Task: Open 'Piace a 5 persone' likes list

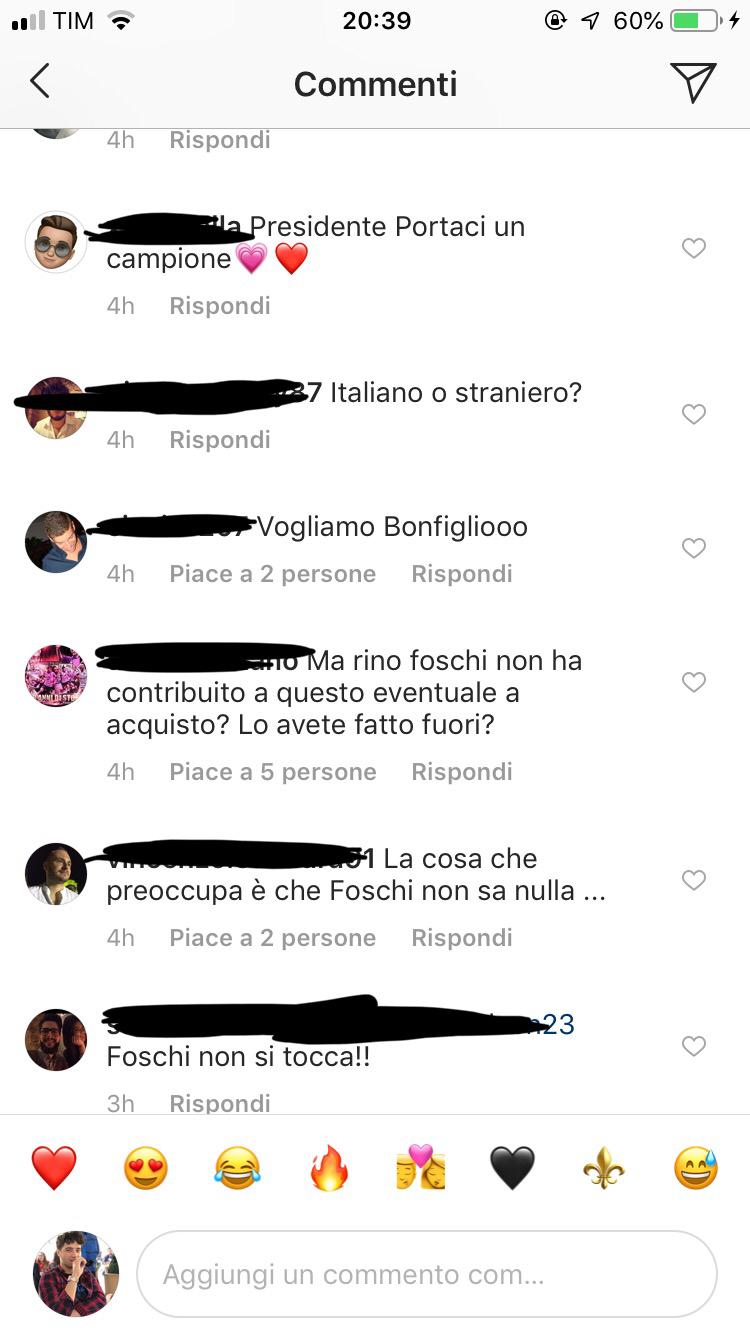Action: pyautogui.click(x=273, y=772)
